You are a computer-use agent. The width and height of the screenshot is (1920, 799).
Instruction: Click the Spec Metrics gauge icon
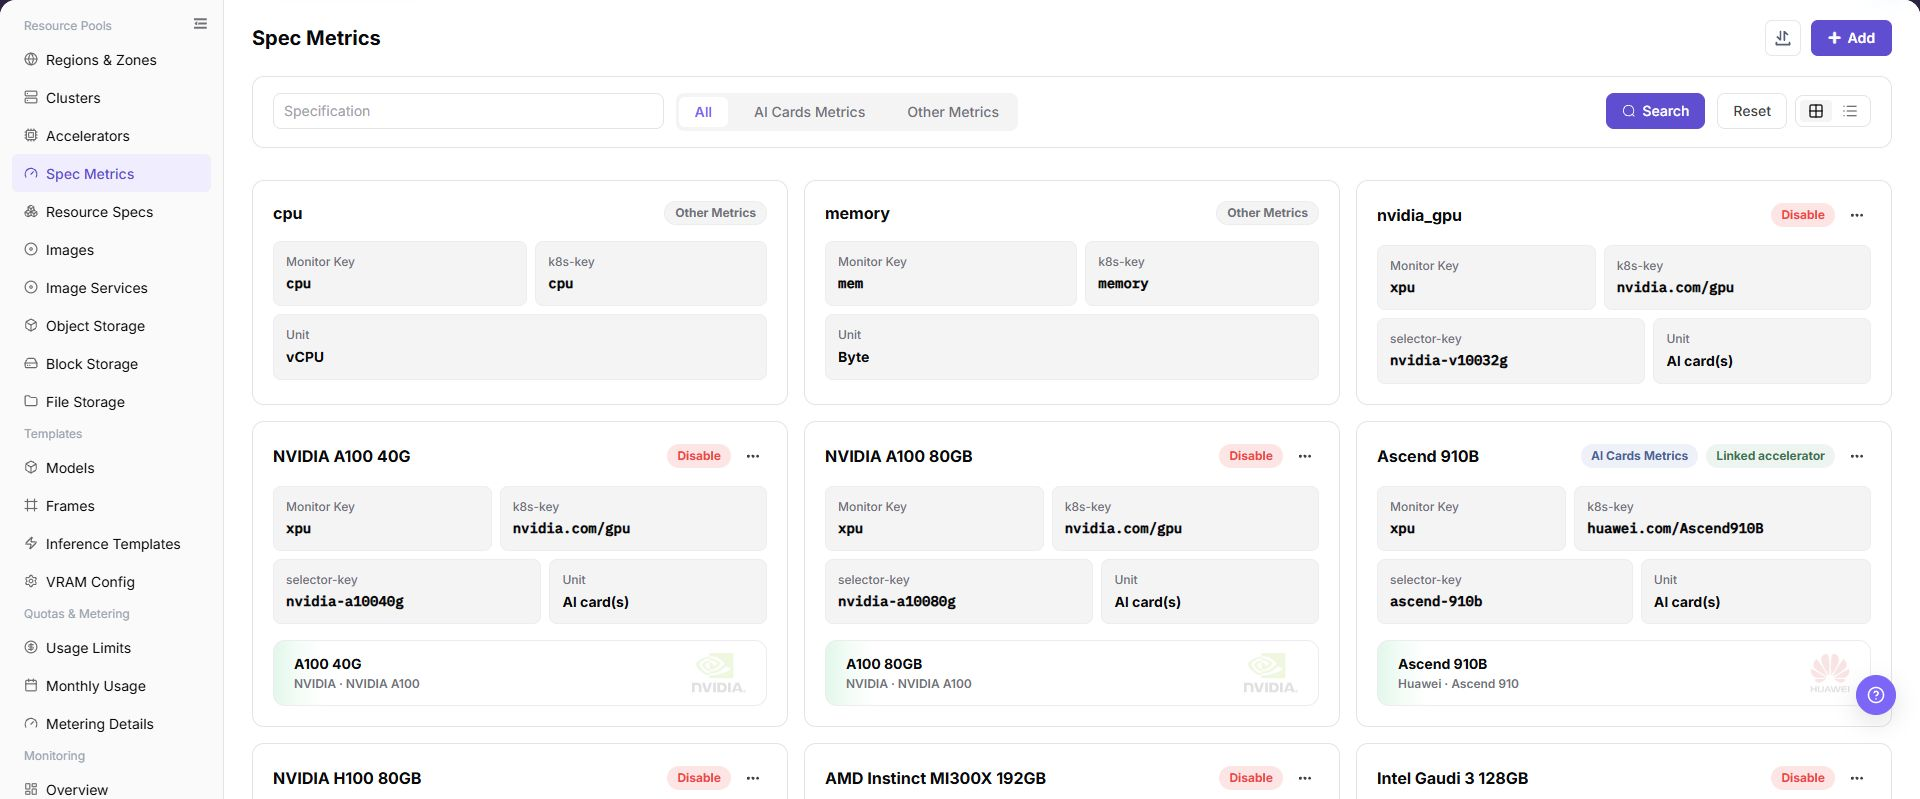(x=31, y=173)
